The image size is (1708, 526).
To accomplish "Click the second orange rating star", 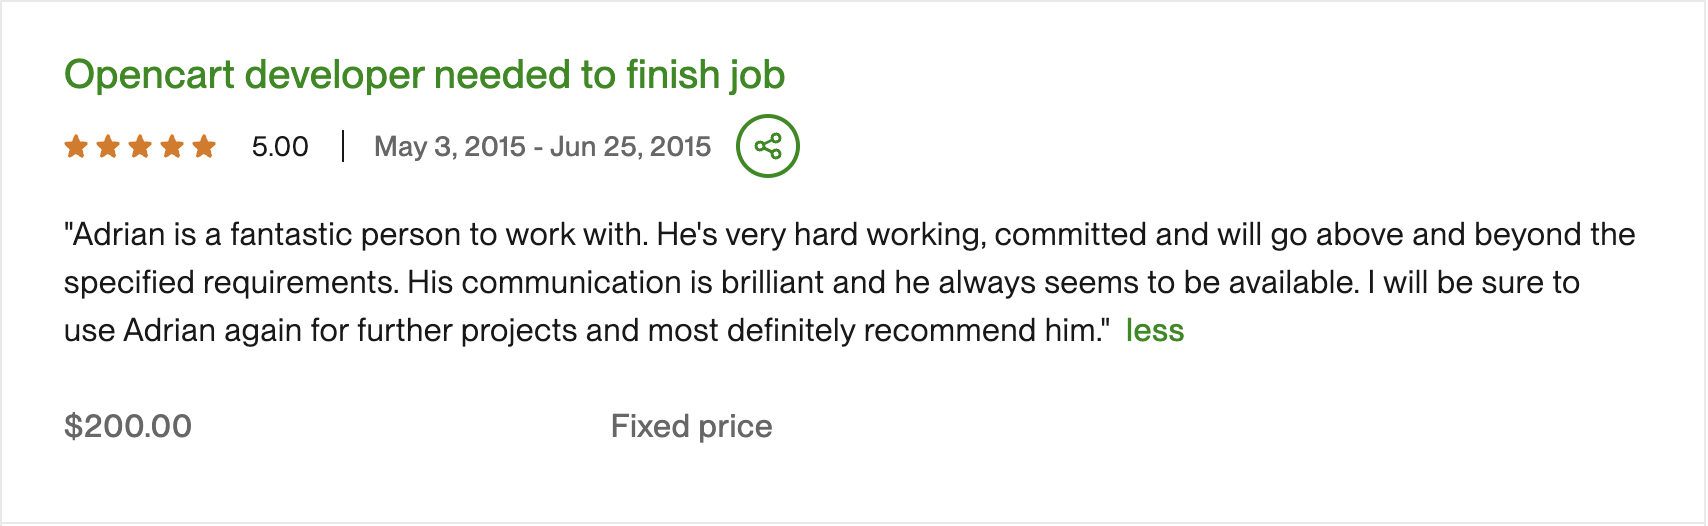I will click(x=108, y=147).
